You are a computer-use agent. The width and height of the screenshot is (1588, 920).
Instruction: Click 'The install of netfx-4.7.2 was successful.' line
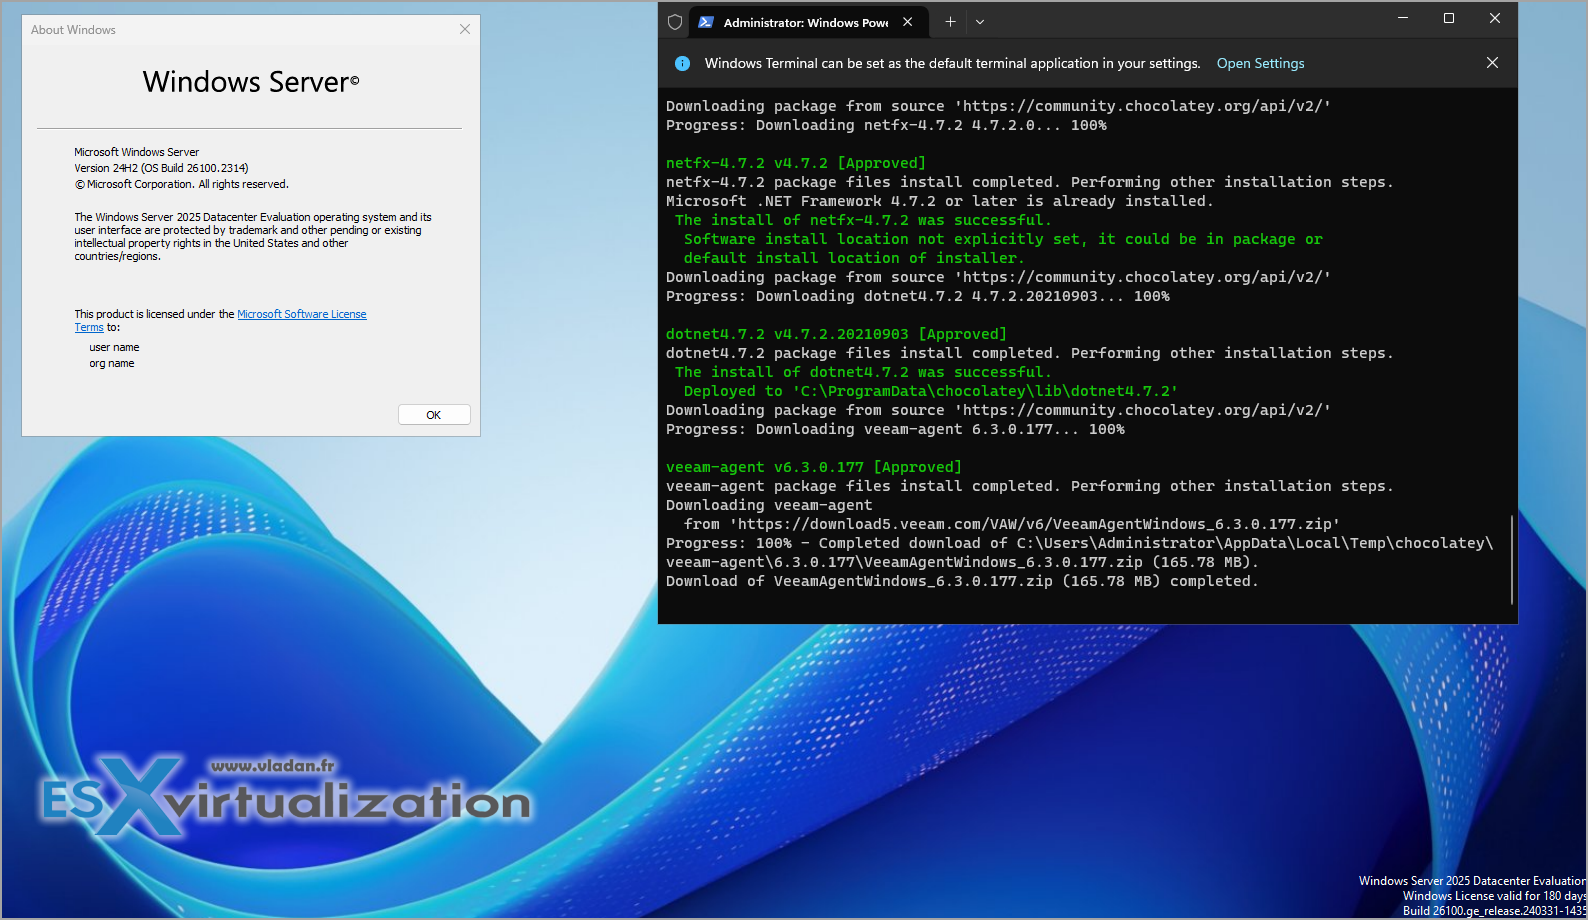pos(863,220)
